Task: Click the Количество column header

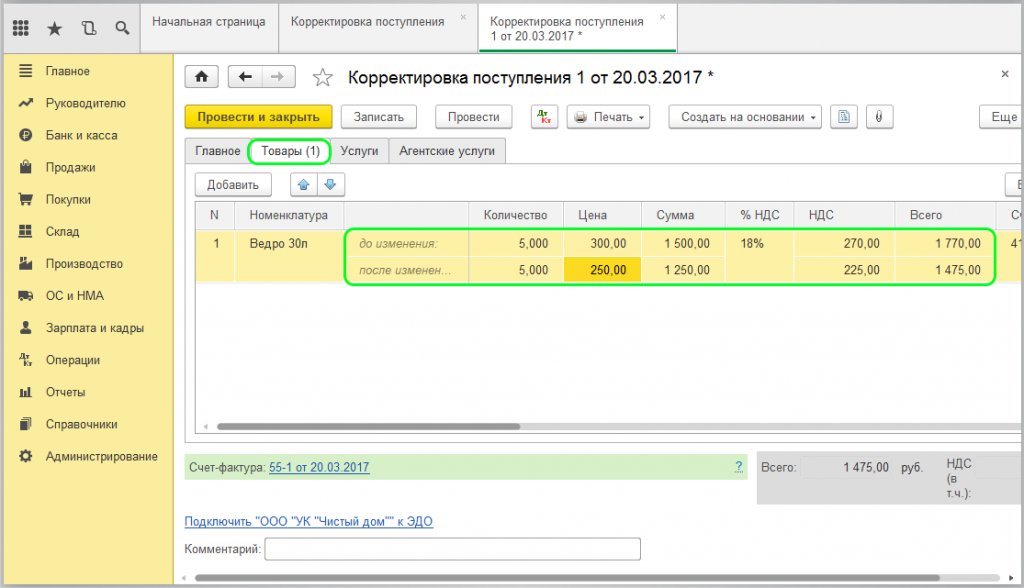Action: [x=515, y=215]
